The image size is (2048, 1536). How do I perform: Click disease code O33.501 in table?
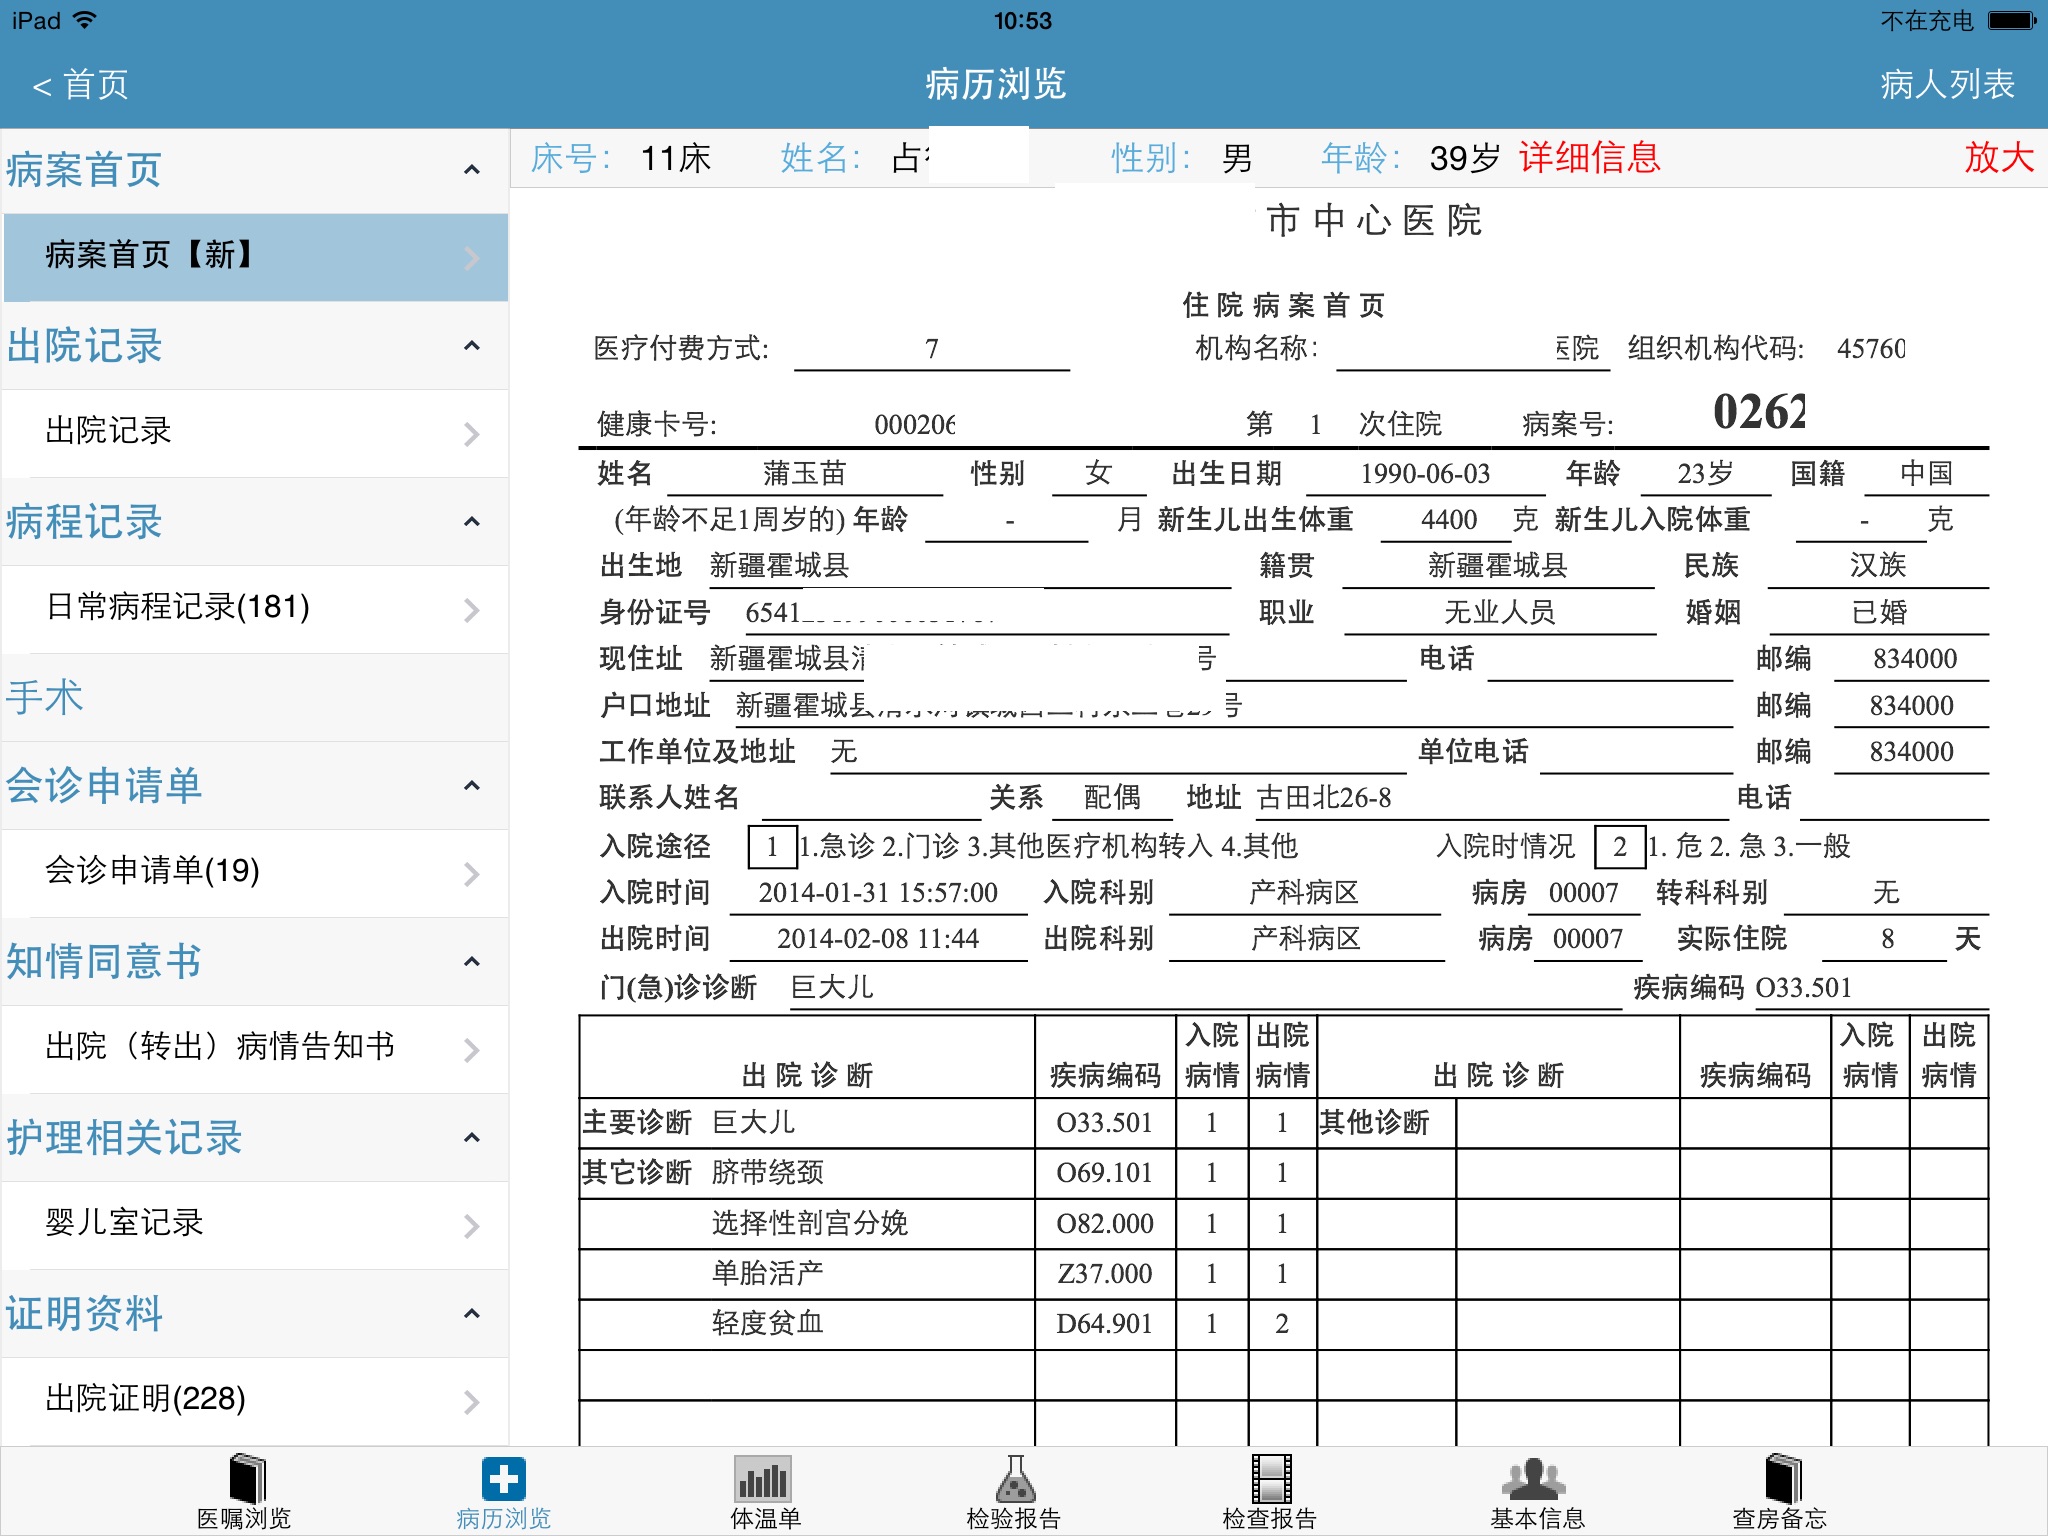tap(1104, 1123)
